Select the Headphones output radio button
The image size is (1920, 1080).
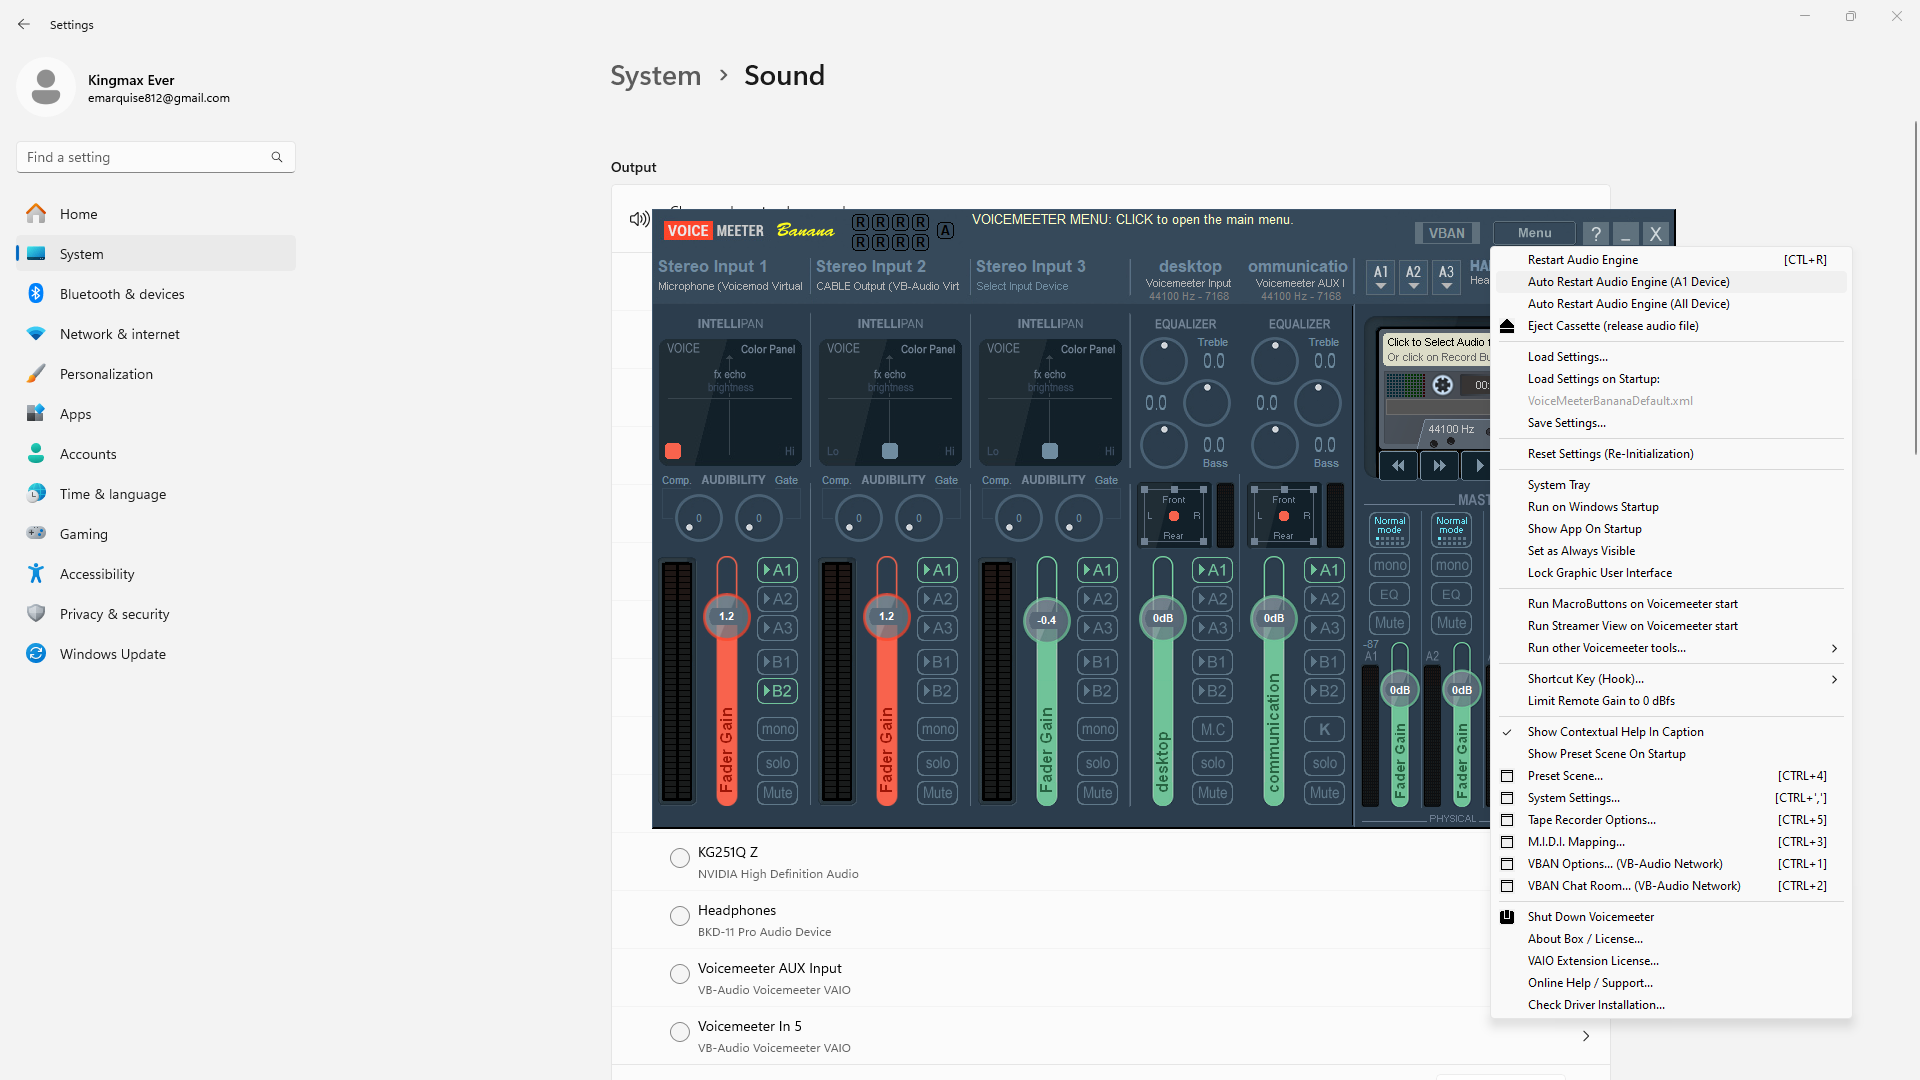(680, 916)
